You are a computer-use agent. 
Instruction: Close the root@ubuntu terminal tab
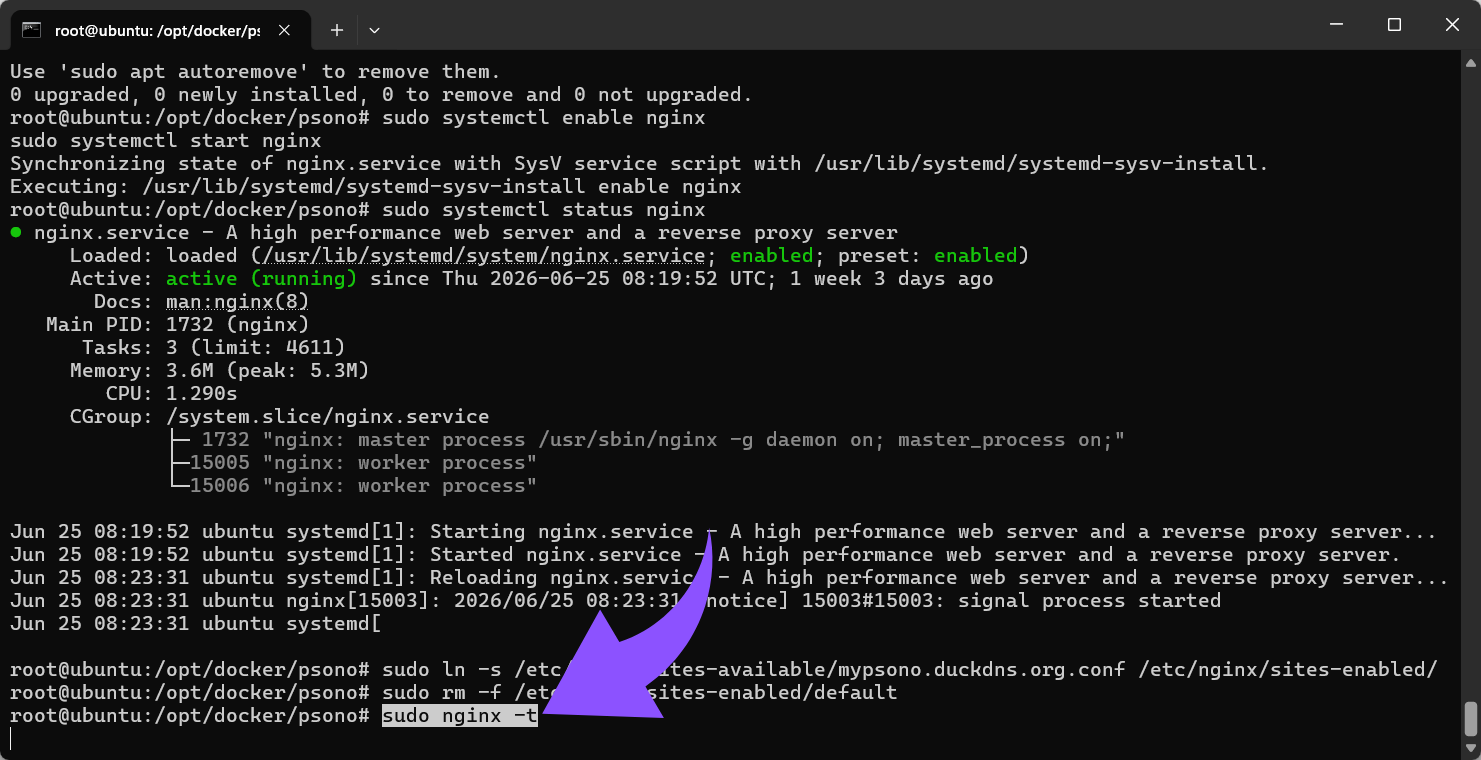284,30
